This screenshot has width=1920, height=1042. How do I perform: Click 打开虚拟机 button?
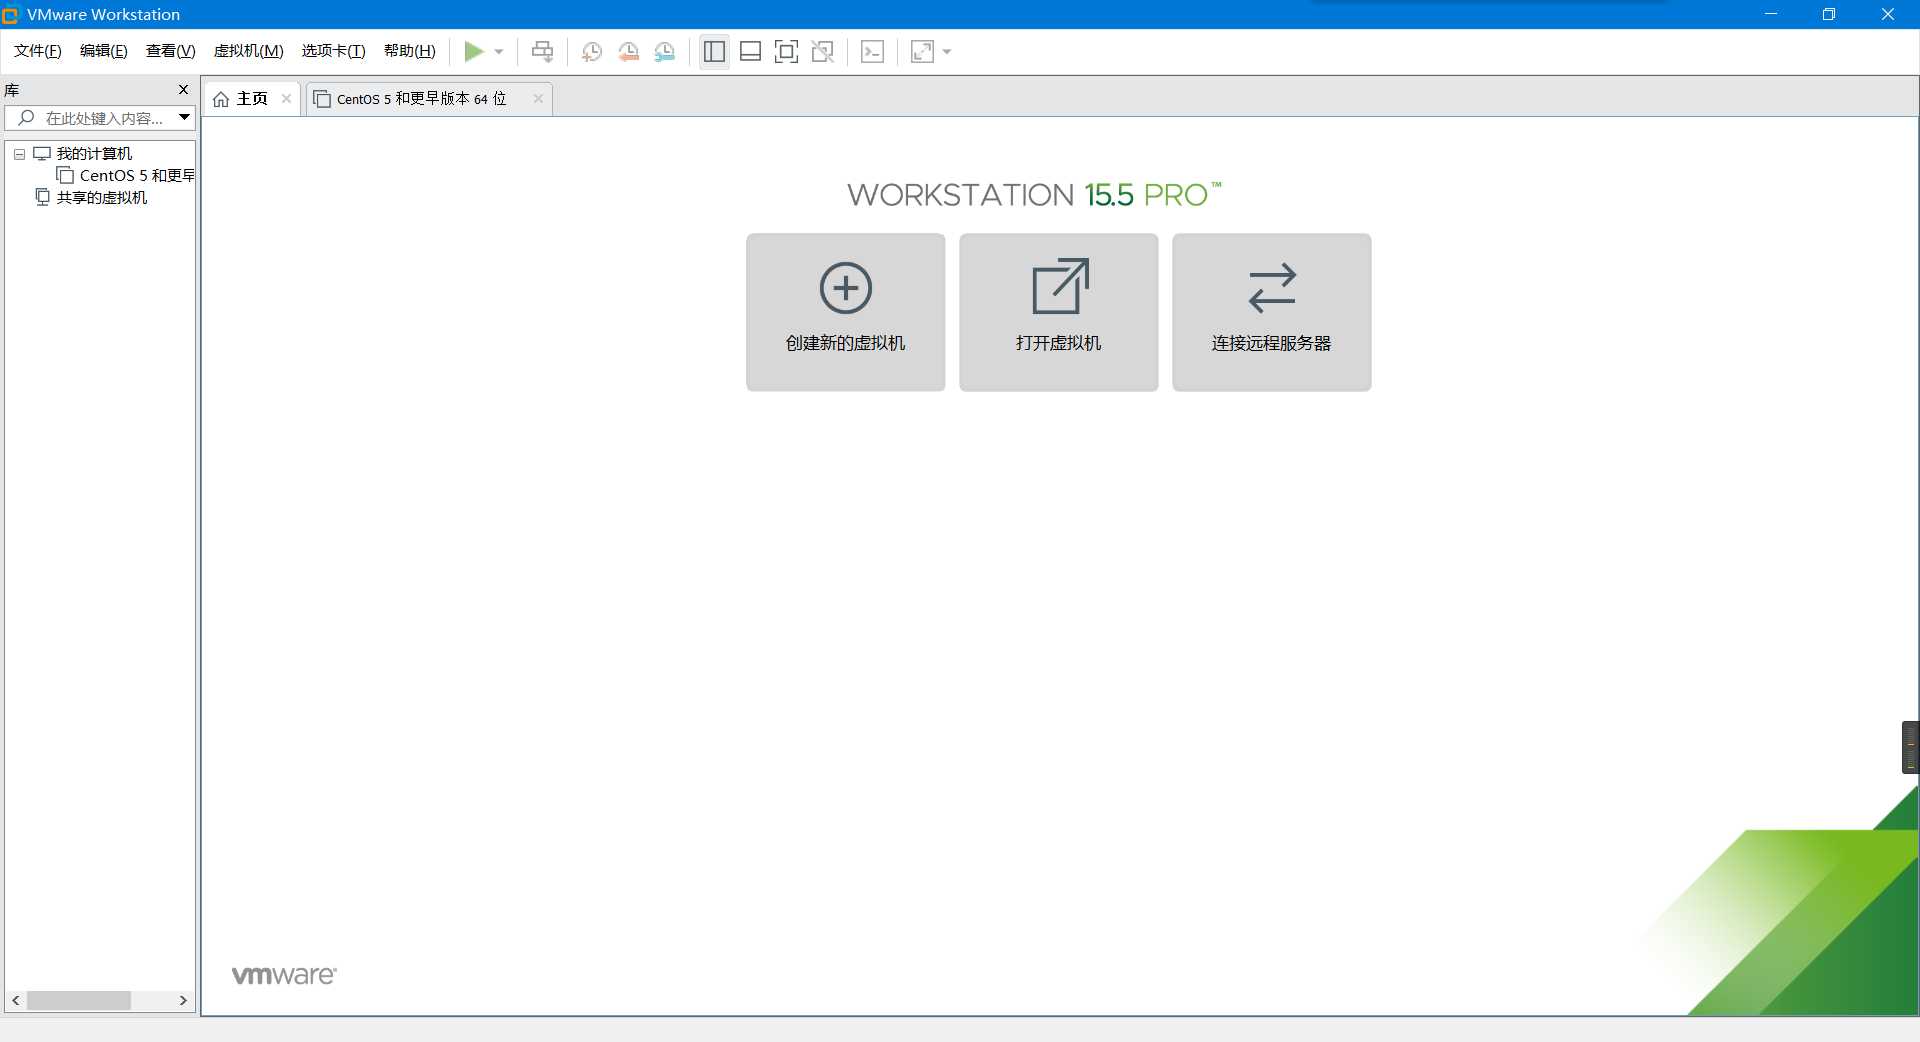(x=1058, y=312)
